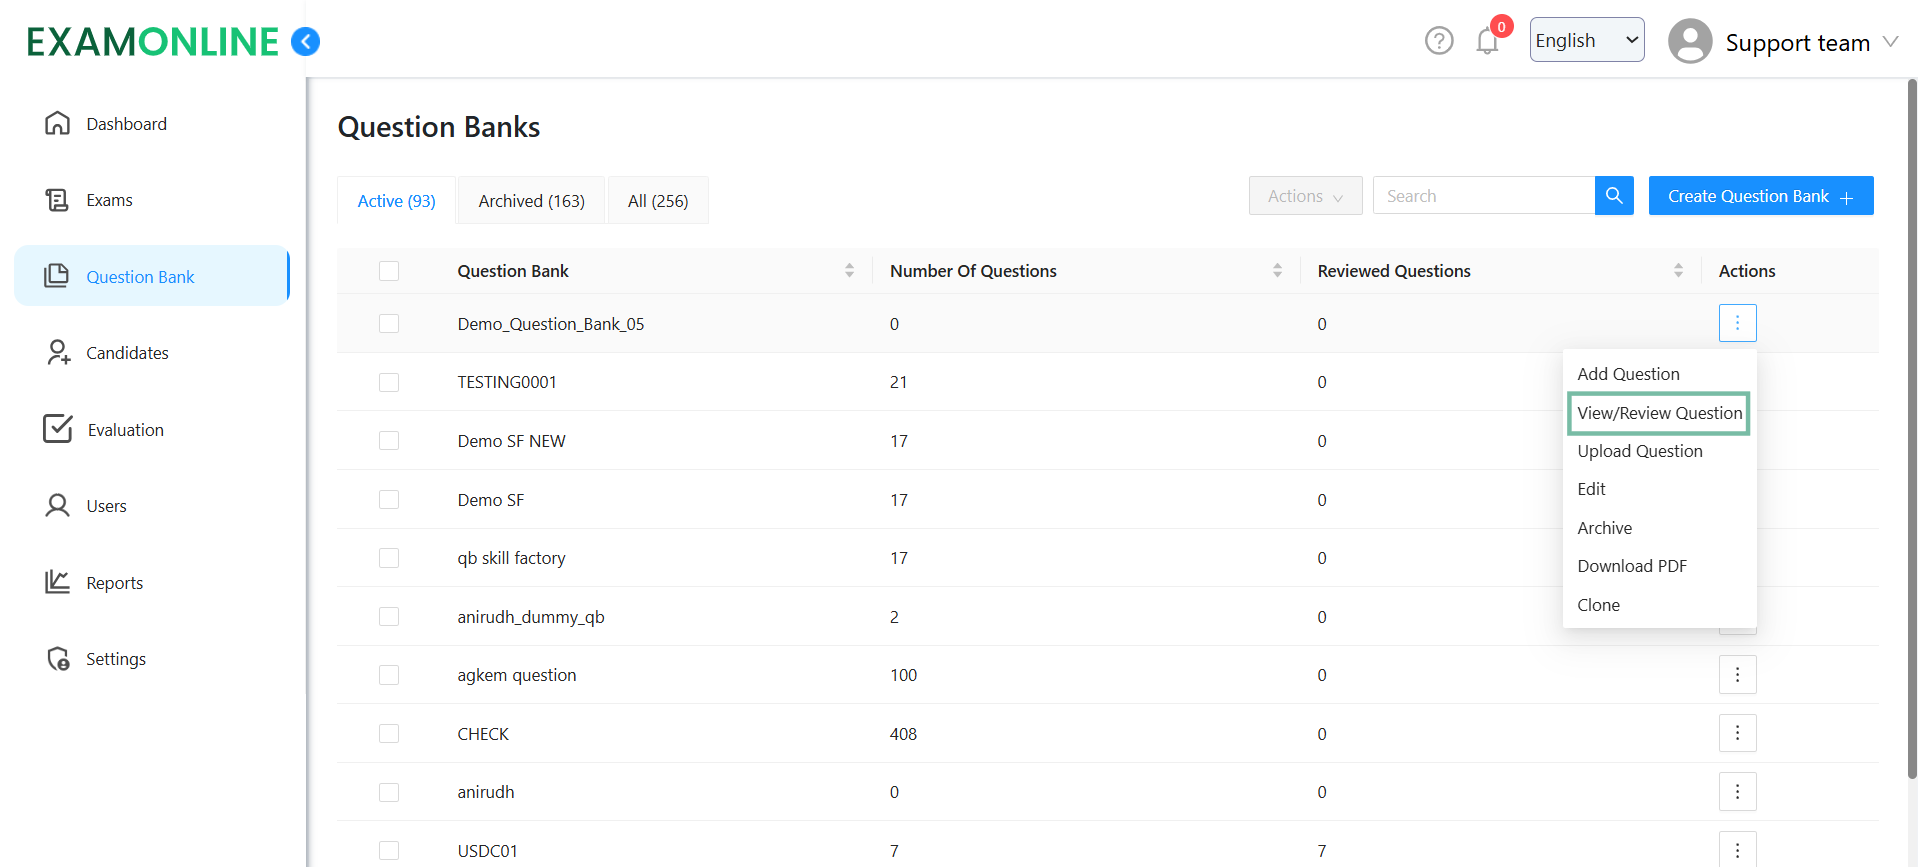Click the search magnifier button
The height and width of the screenshot is (867, 1918).
(x=1614, y=196)
